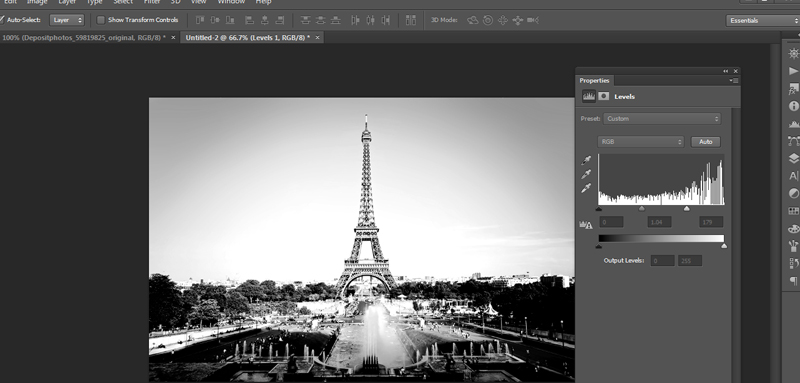Click the midtone input field 1.04
The image size is (800, 383).
tap(659, 222)
